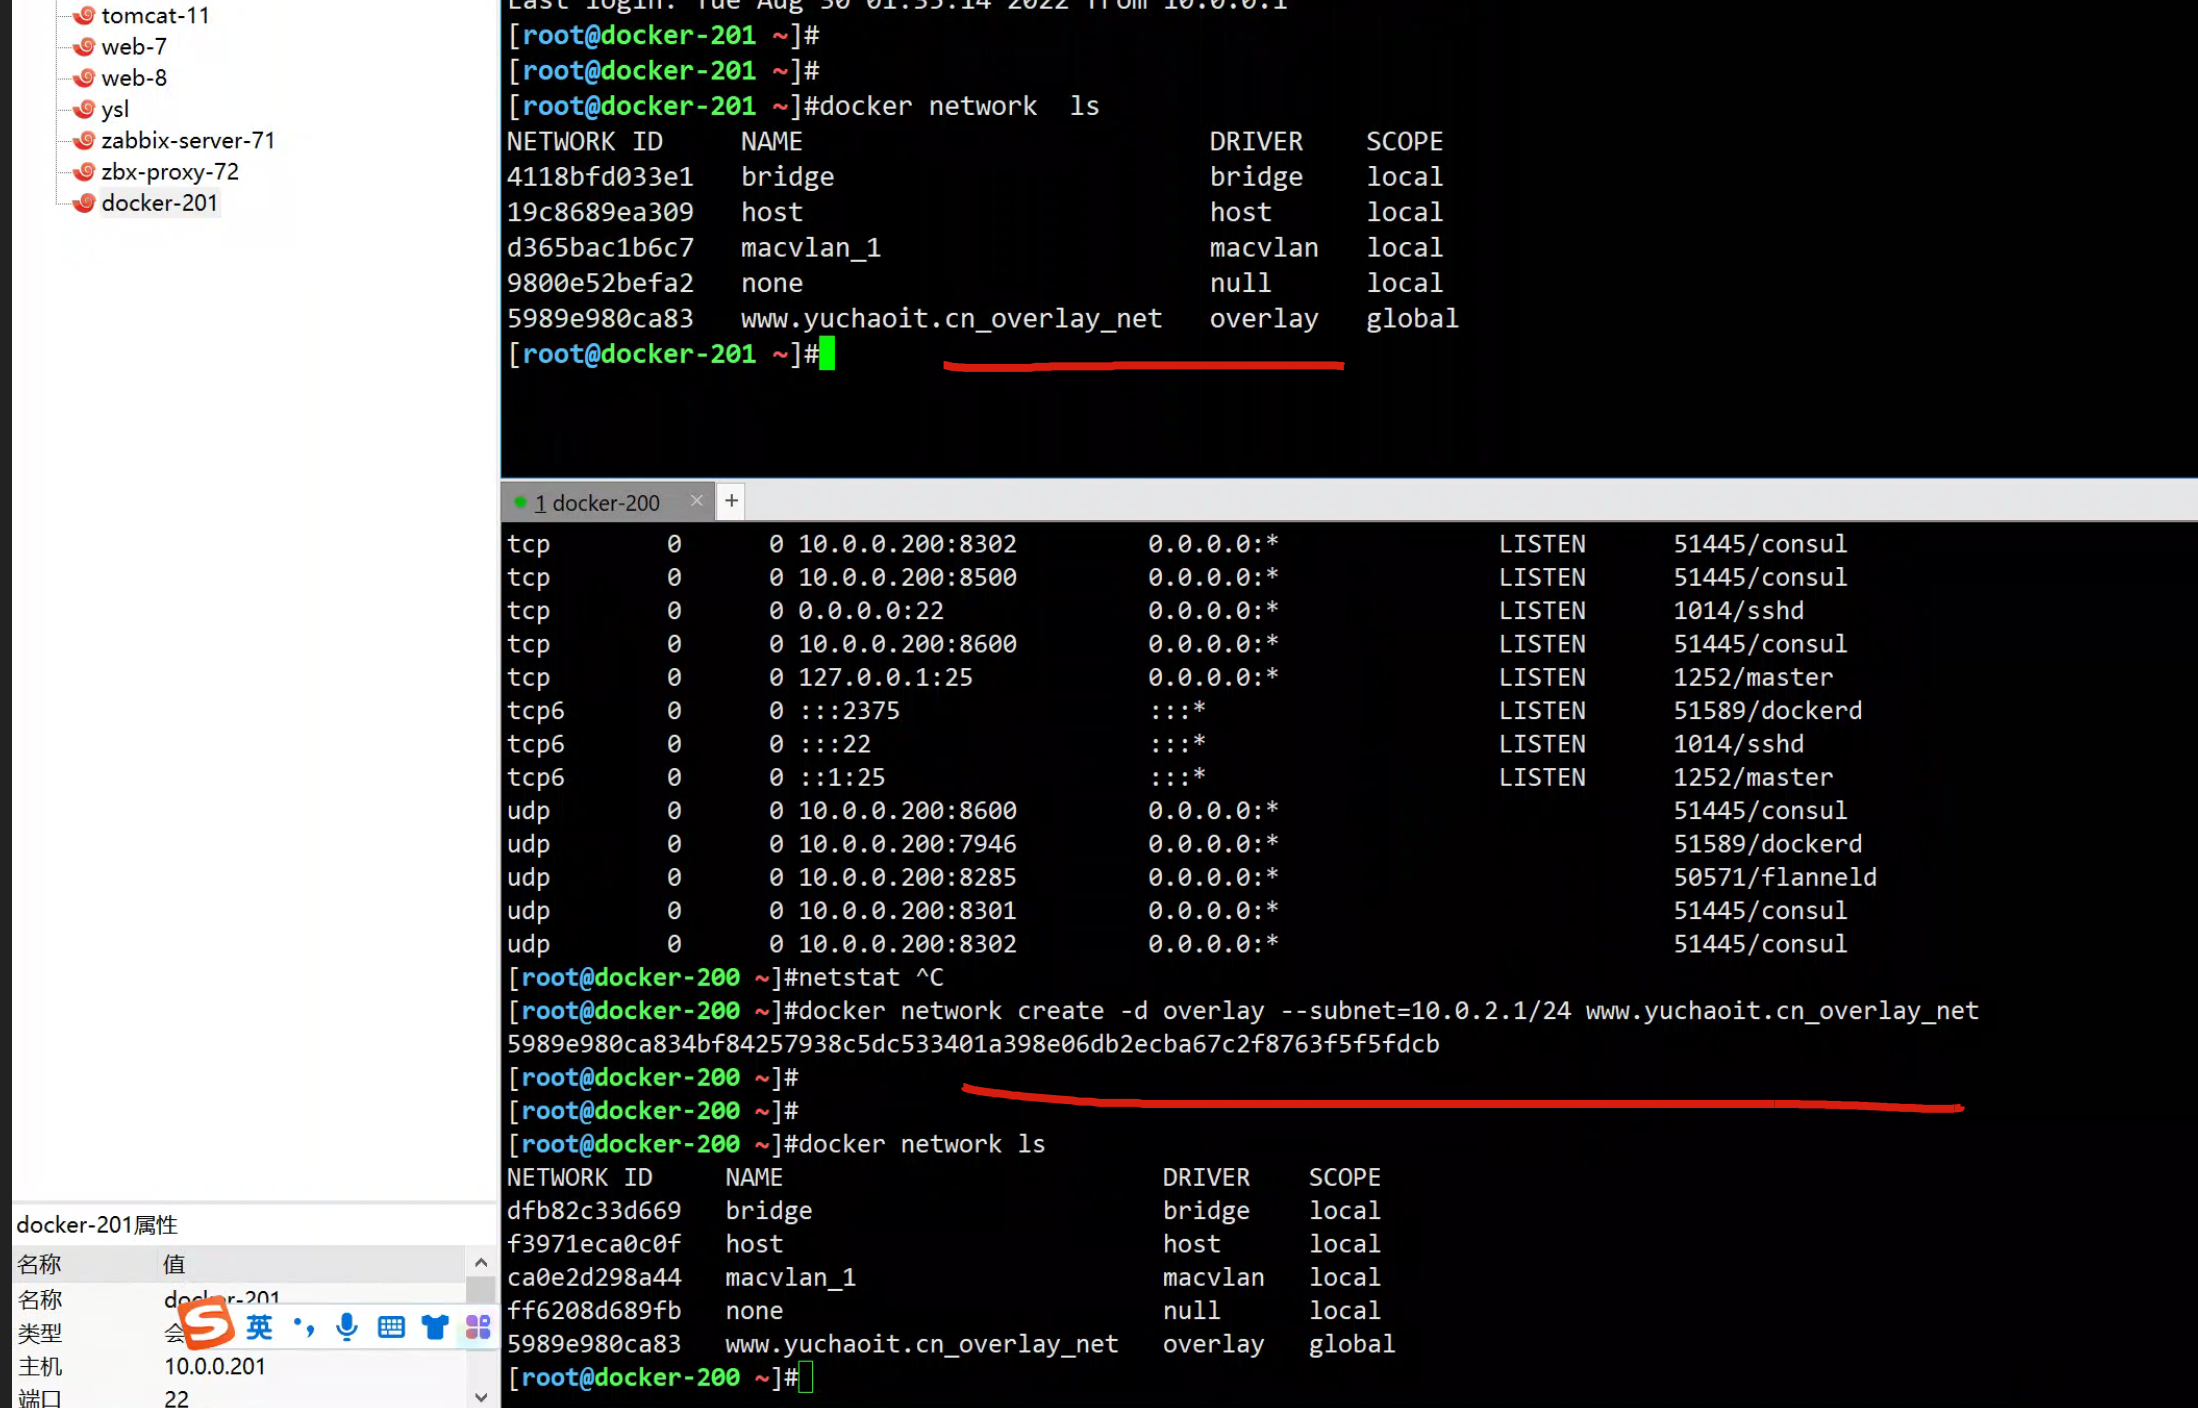The height and width of the screenshot is (1408, 2198).
Task: Select the zbx-proxy-72 session
Action: 169,171
